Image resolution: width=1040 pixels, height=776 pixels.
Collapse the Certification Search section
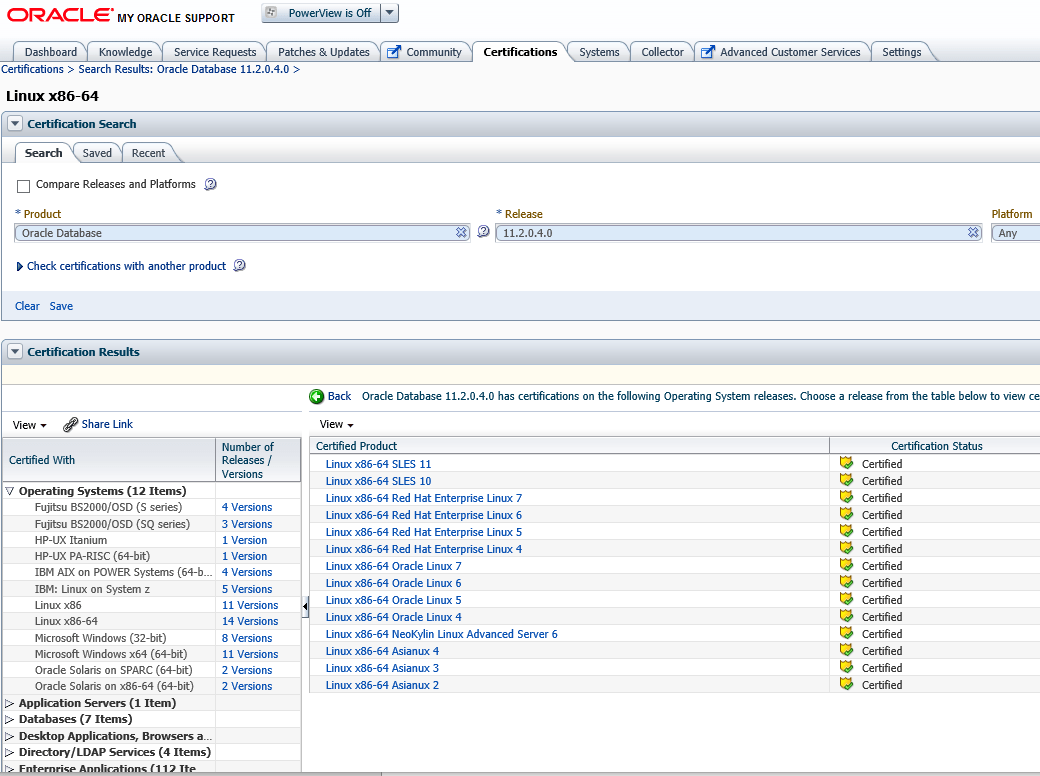point(15,123)
